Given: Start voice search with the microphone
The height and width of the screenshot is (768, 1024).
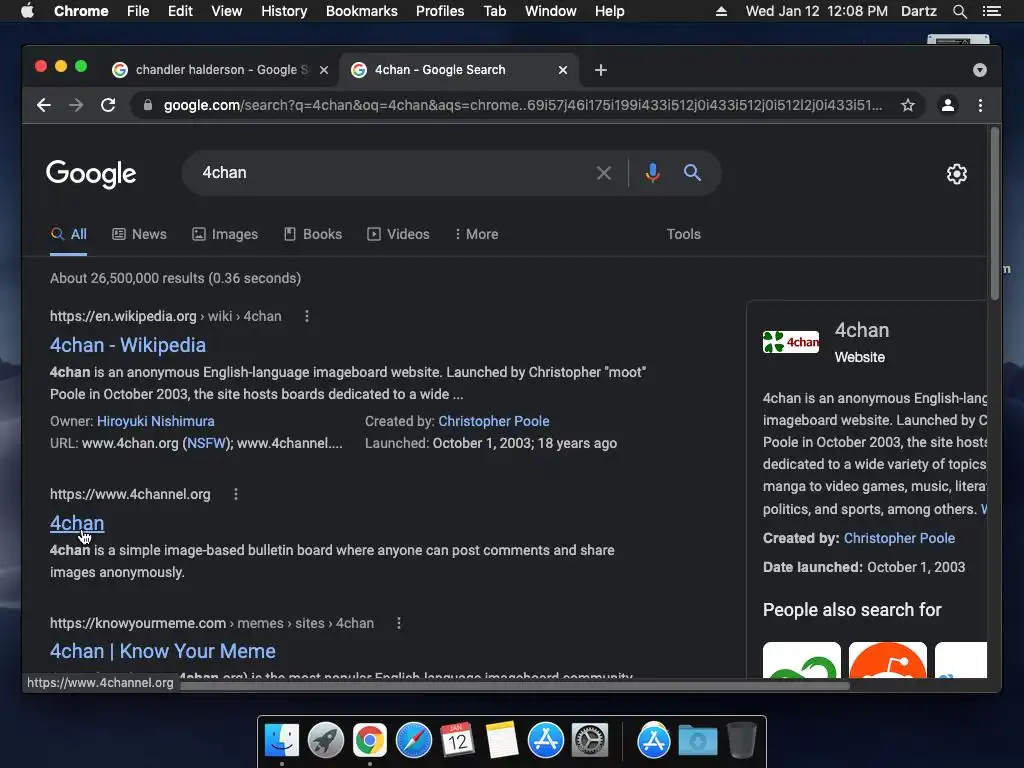Looking at the screenshot, I should point(652,173).
